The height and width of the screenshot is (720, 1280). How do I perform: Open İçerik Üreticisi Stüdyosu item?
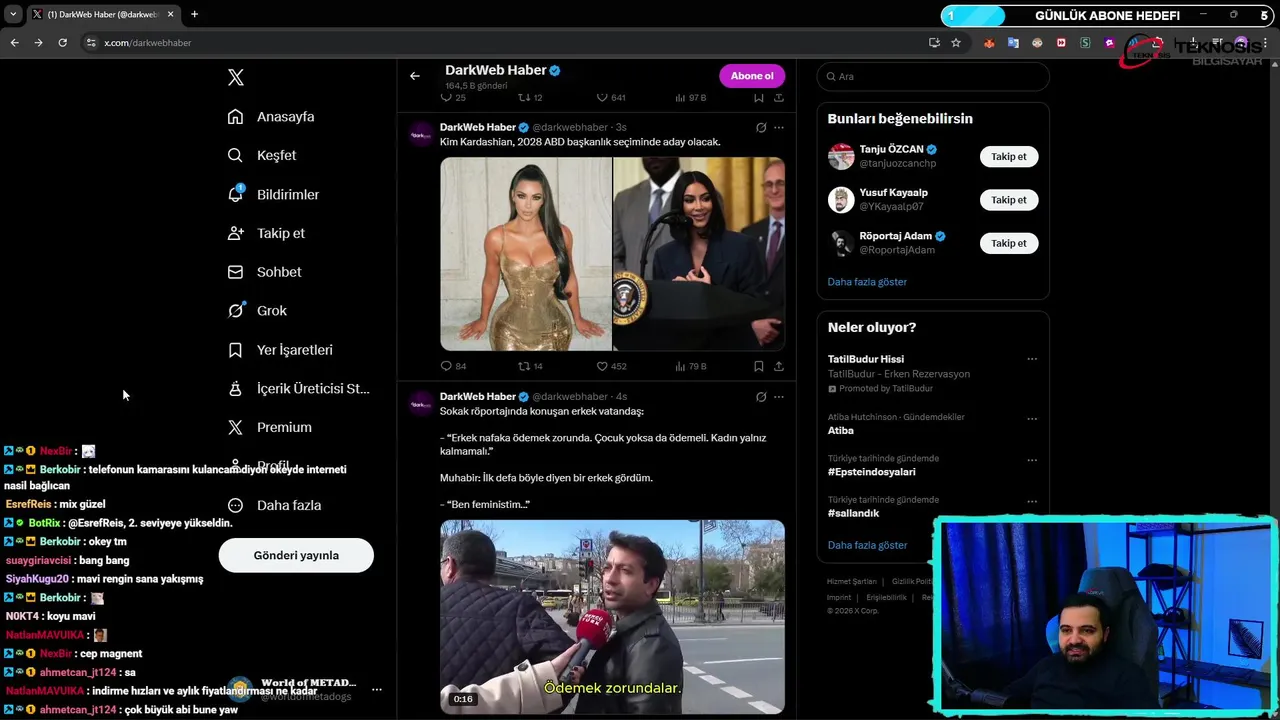pyautogui.click(x=298, y=388)
